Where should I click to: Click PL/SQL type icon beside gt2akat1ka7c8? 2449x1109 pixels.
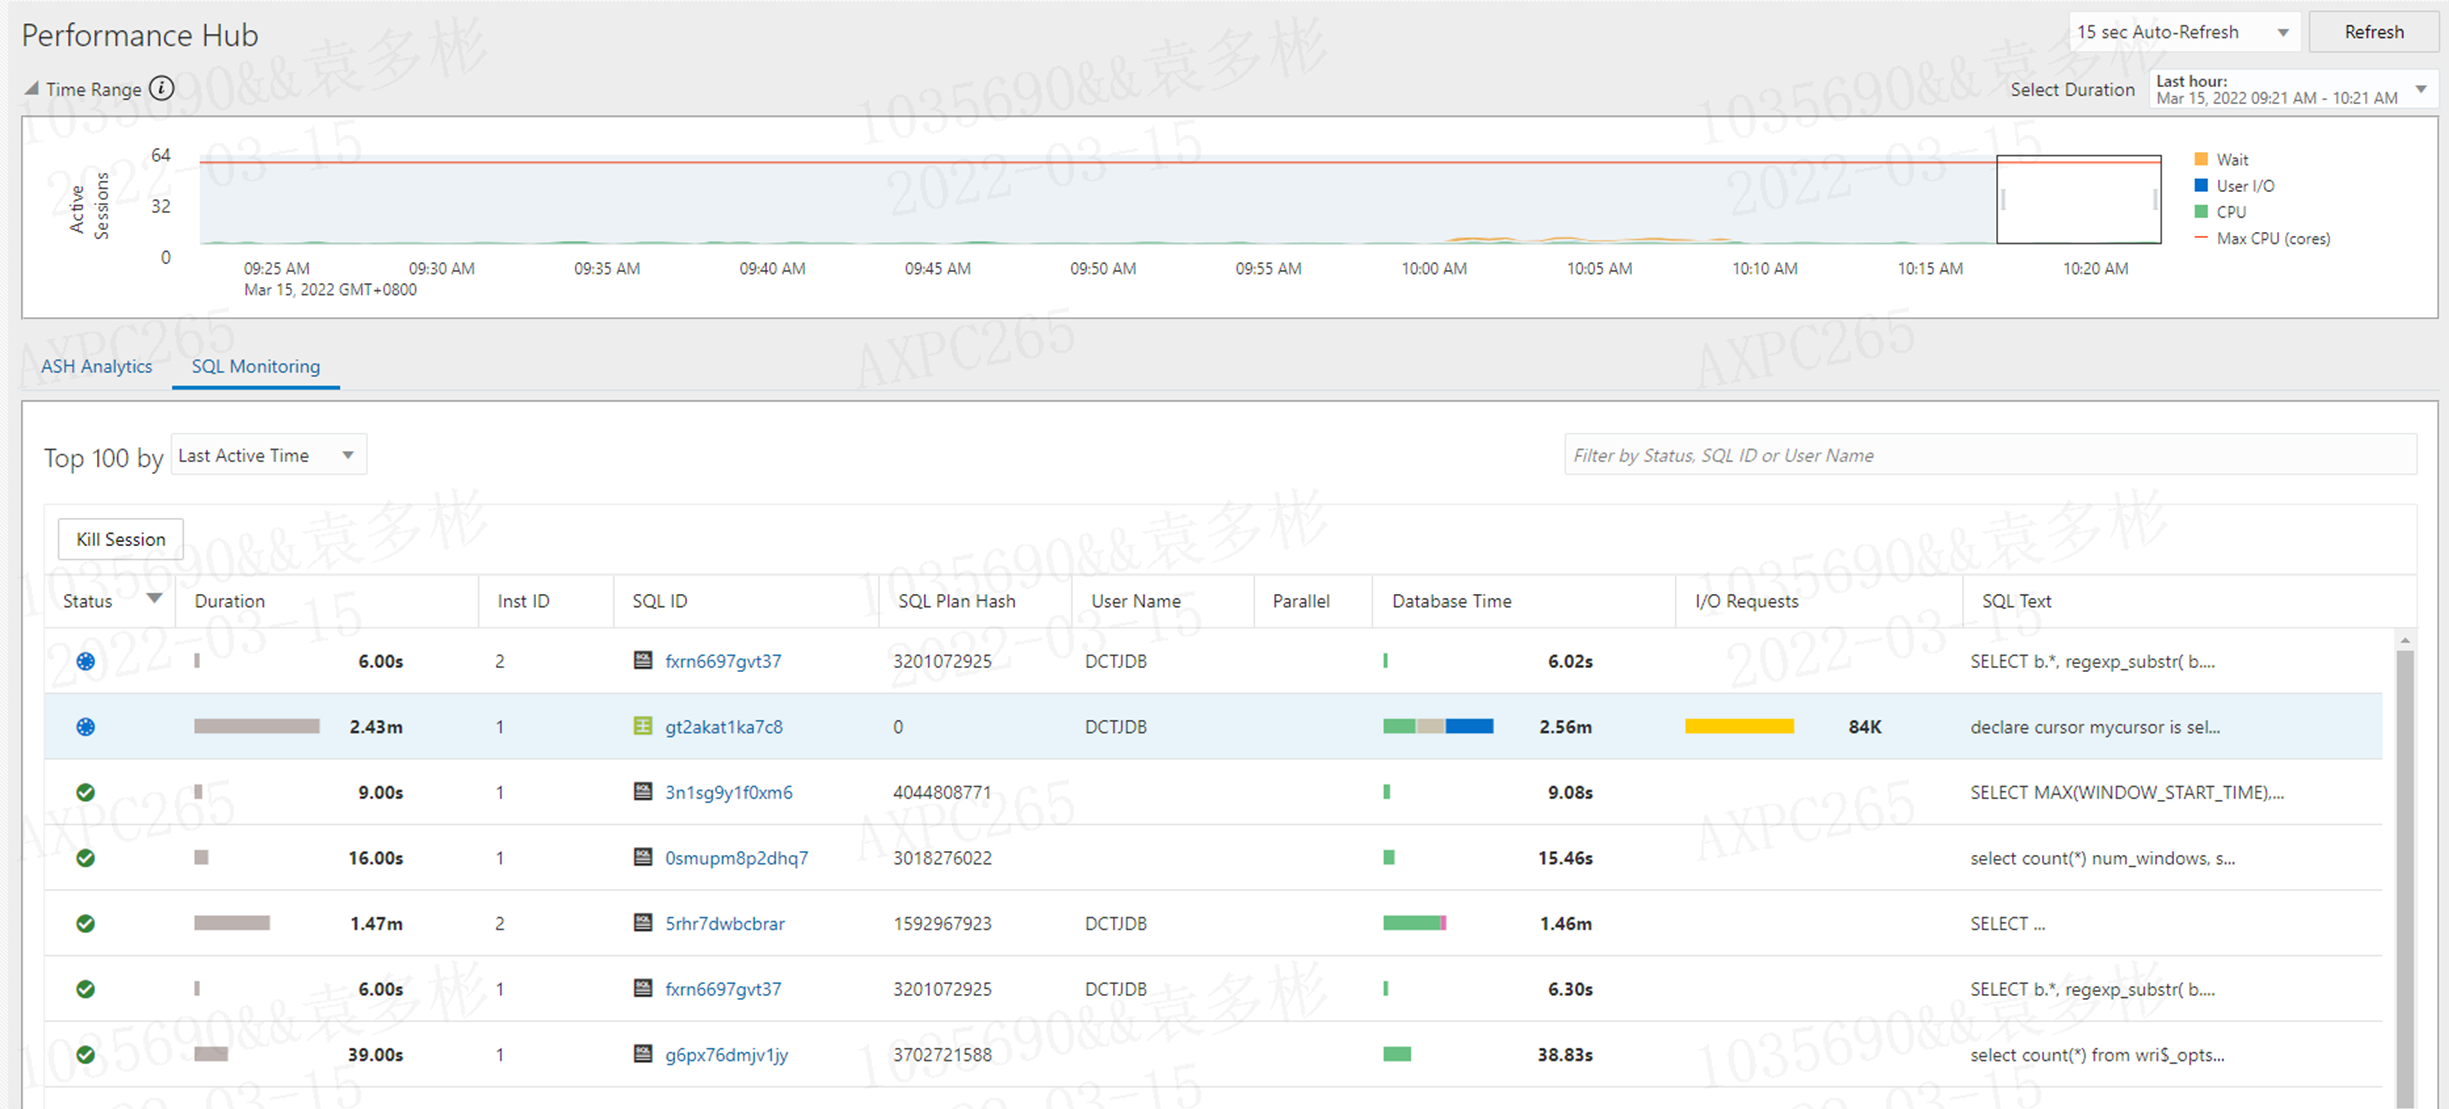pos(643,726)
